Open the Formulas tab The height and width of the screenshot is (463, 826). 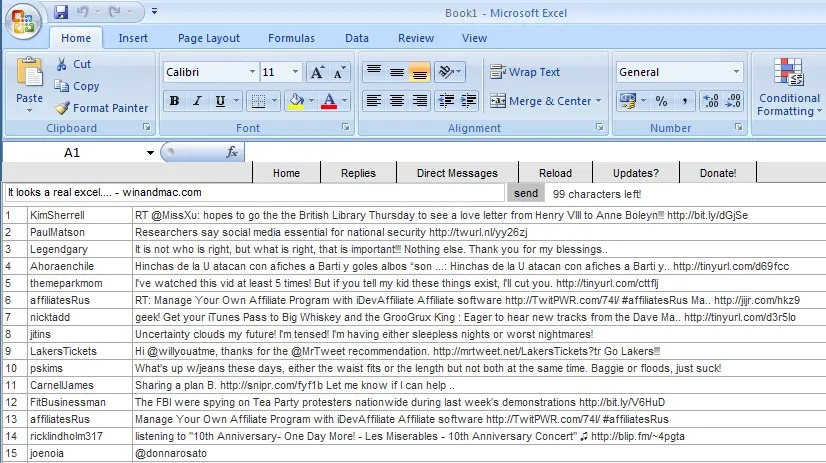point(291,38)
